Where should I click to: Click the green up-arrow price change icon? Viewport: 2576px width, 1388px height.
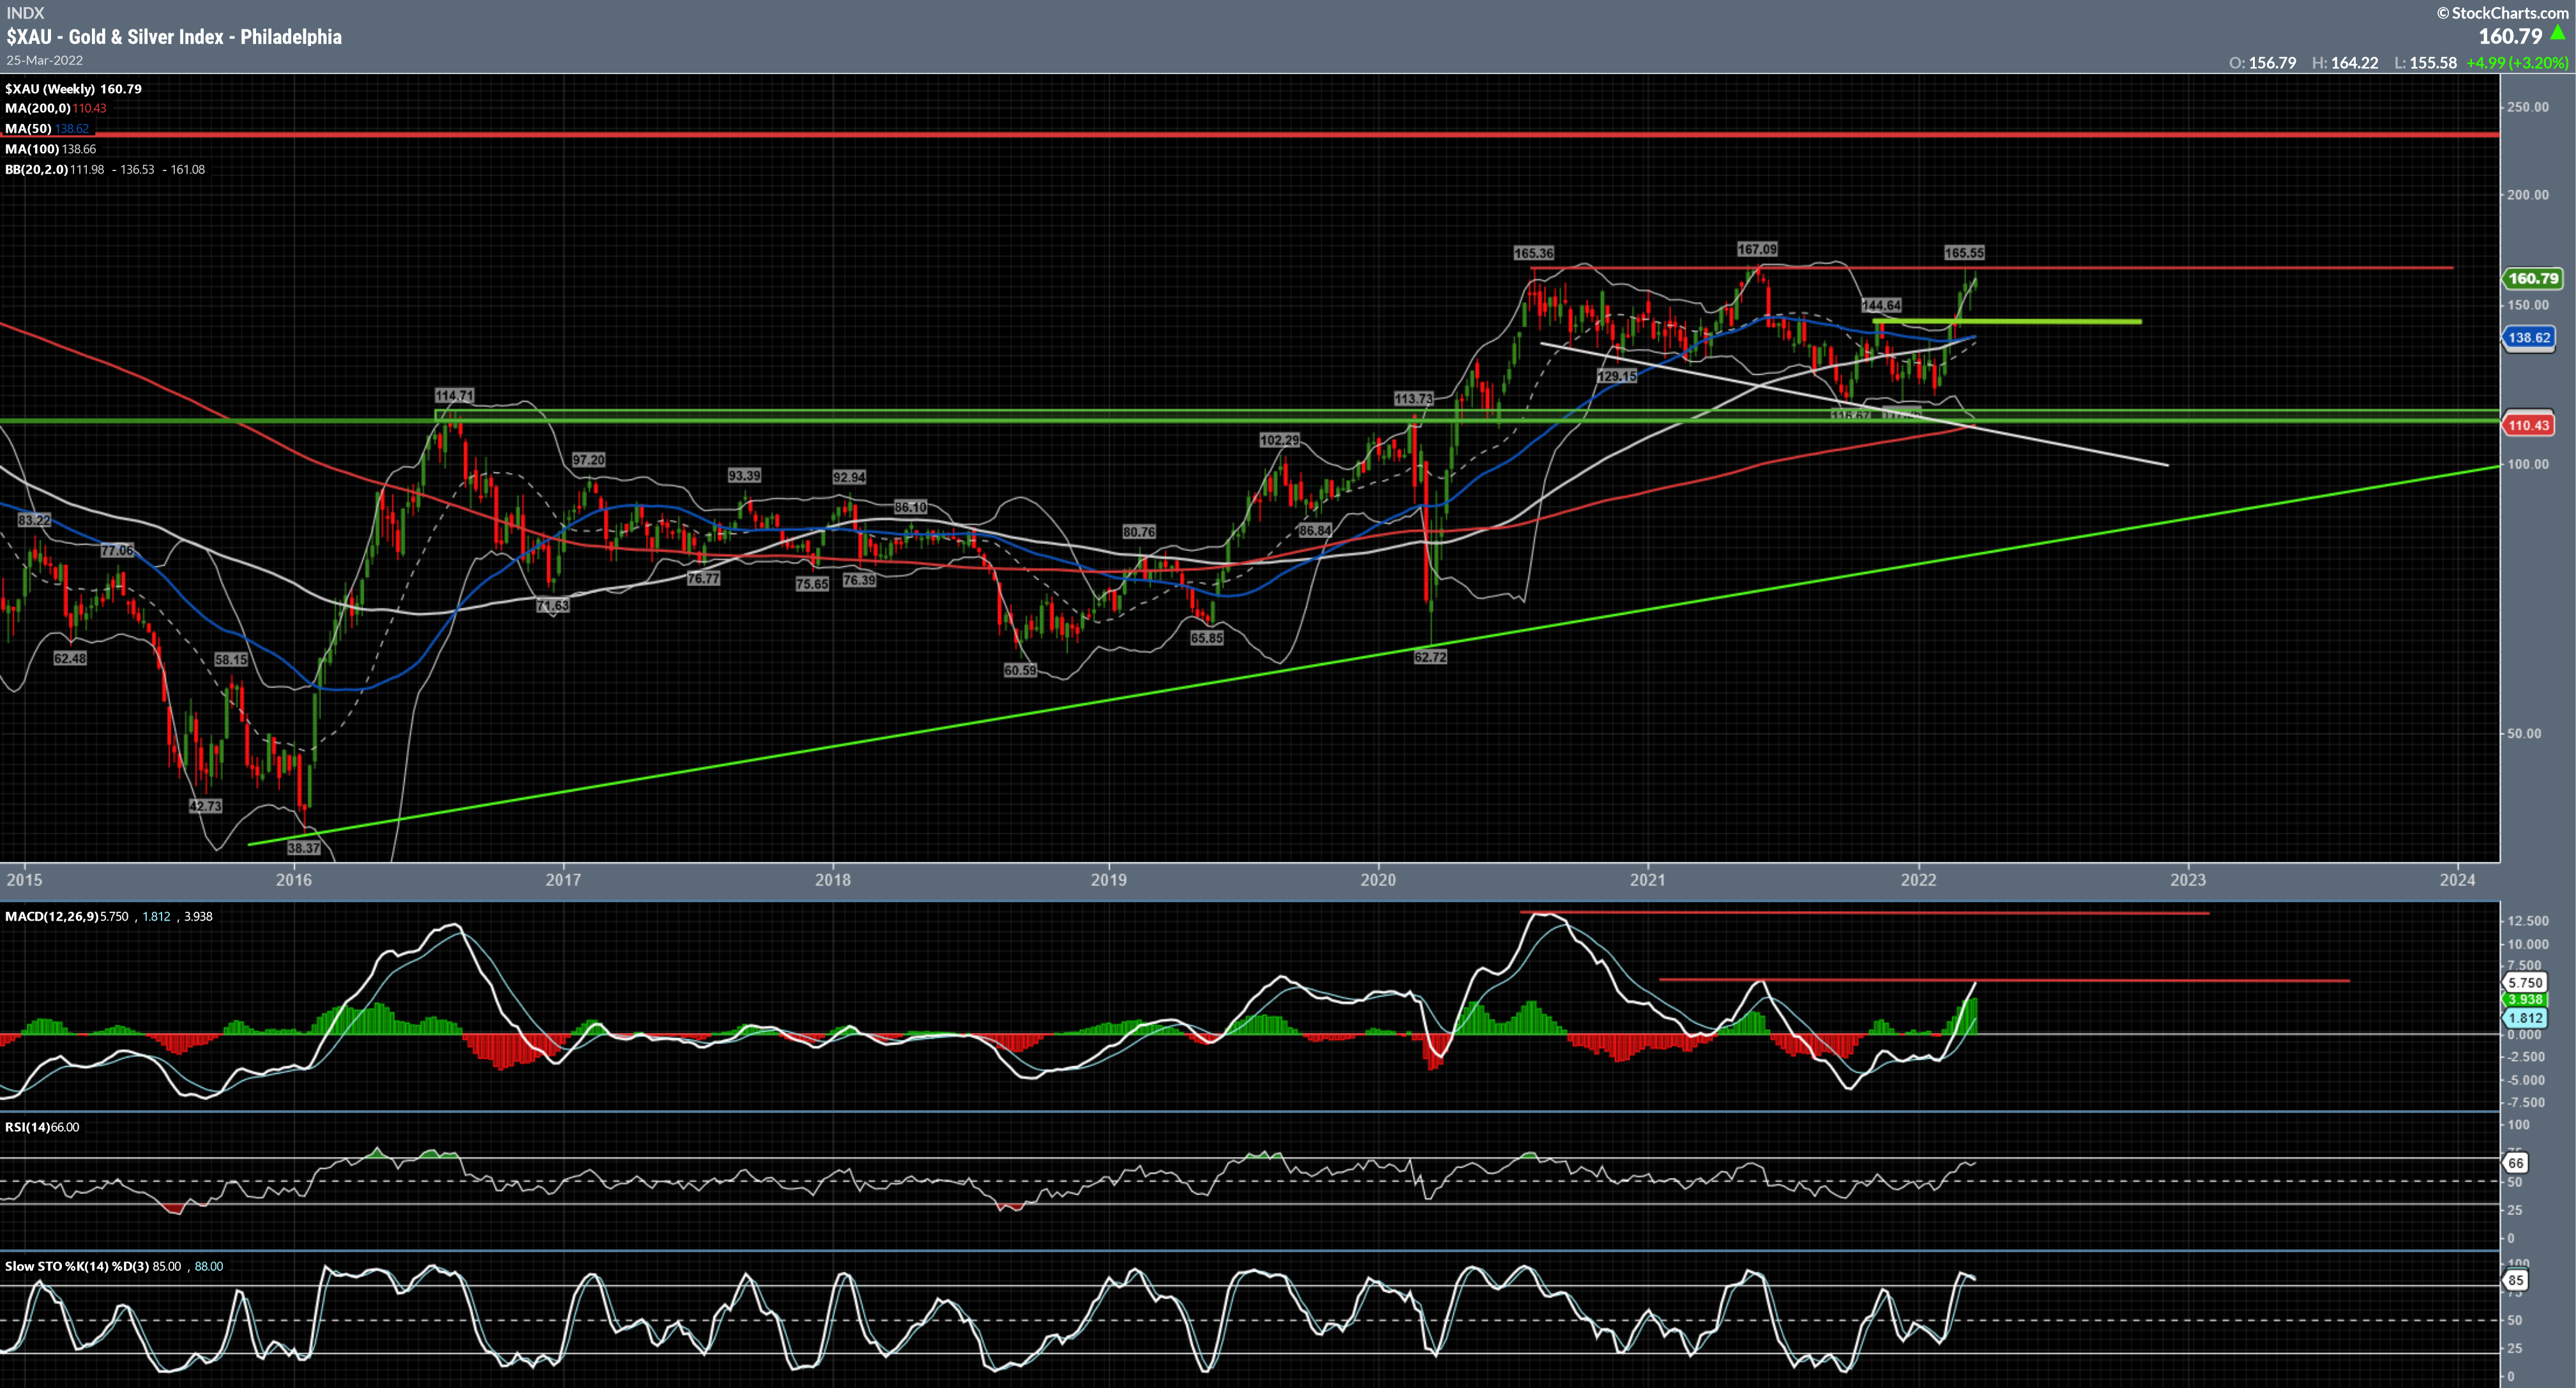[2557, 33]
